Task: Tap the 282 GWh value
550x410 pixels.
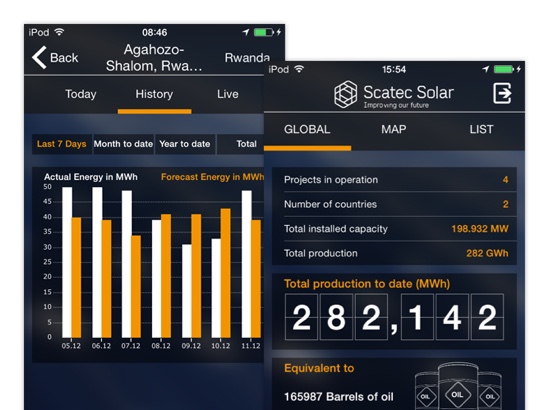Action: pos(487,253)
